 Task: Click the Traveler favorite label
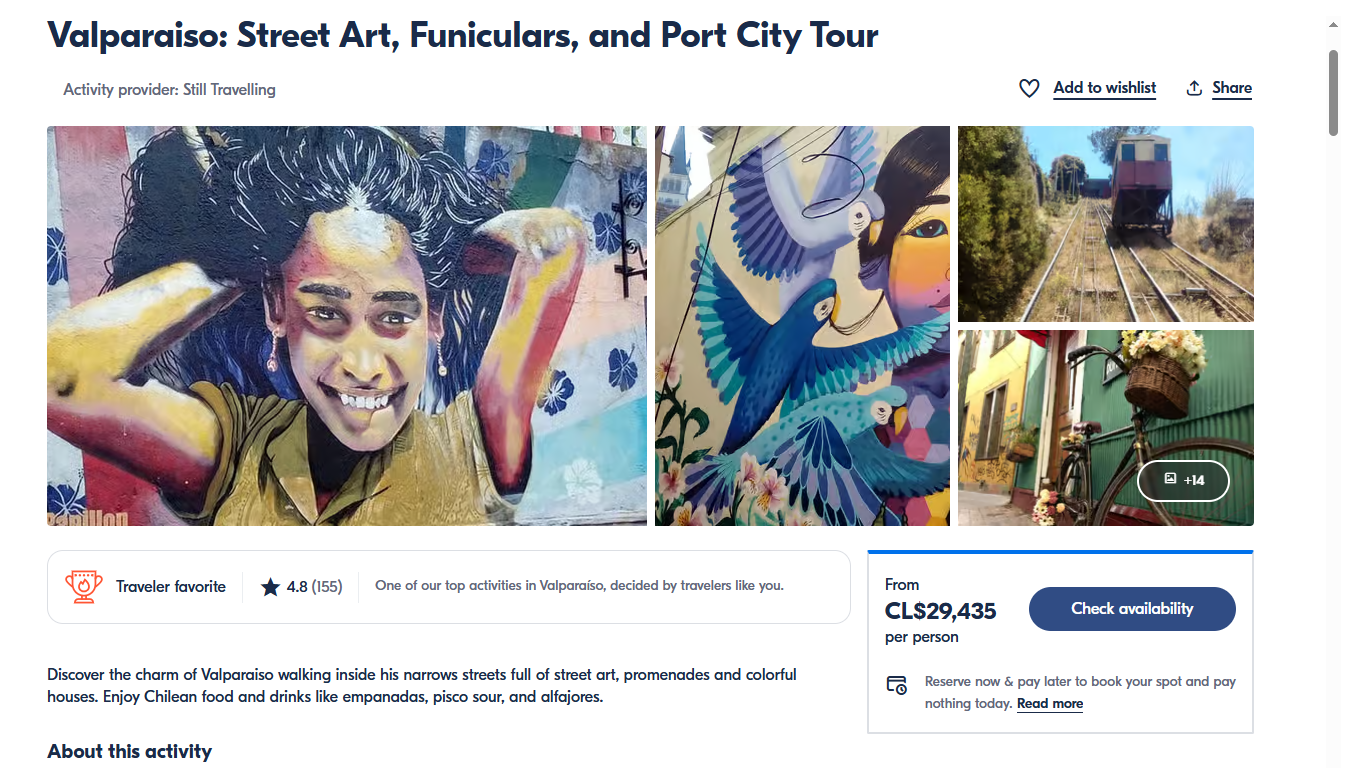pyautogui.click(x=171, y=587)
